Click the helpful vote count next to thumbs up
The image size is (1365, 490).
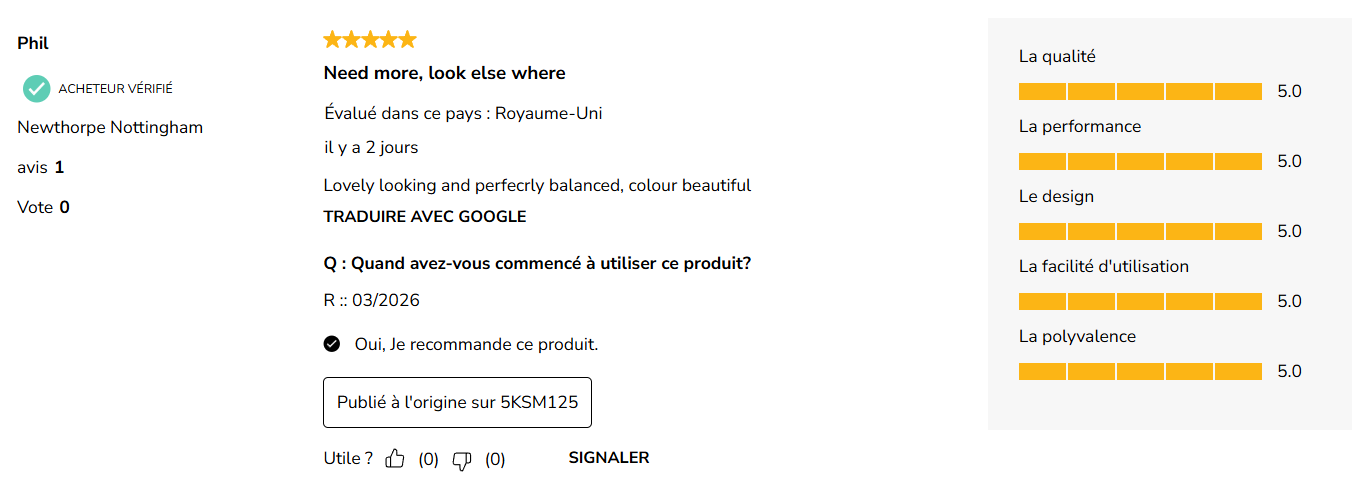(x=428, y=460)
